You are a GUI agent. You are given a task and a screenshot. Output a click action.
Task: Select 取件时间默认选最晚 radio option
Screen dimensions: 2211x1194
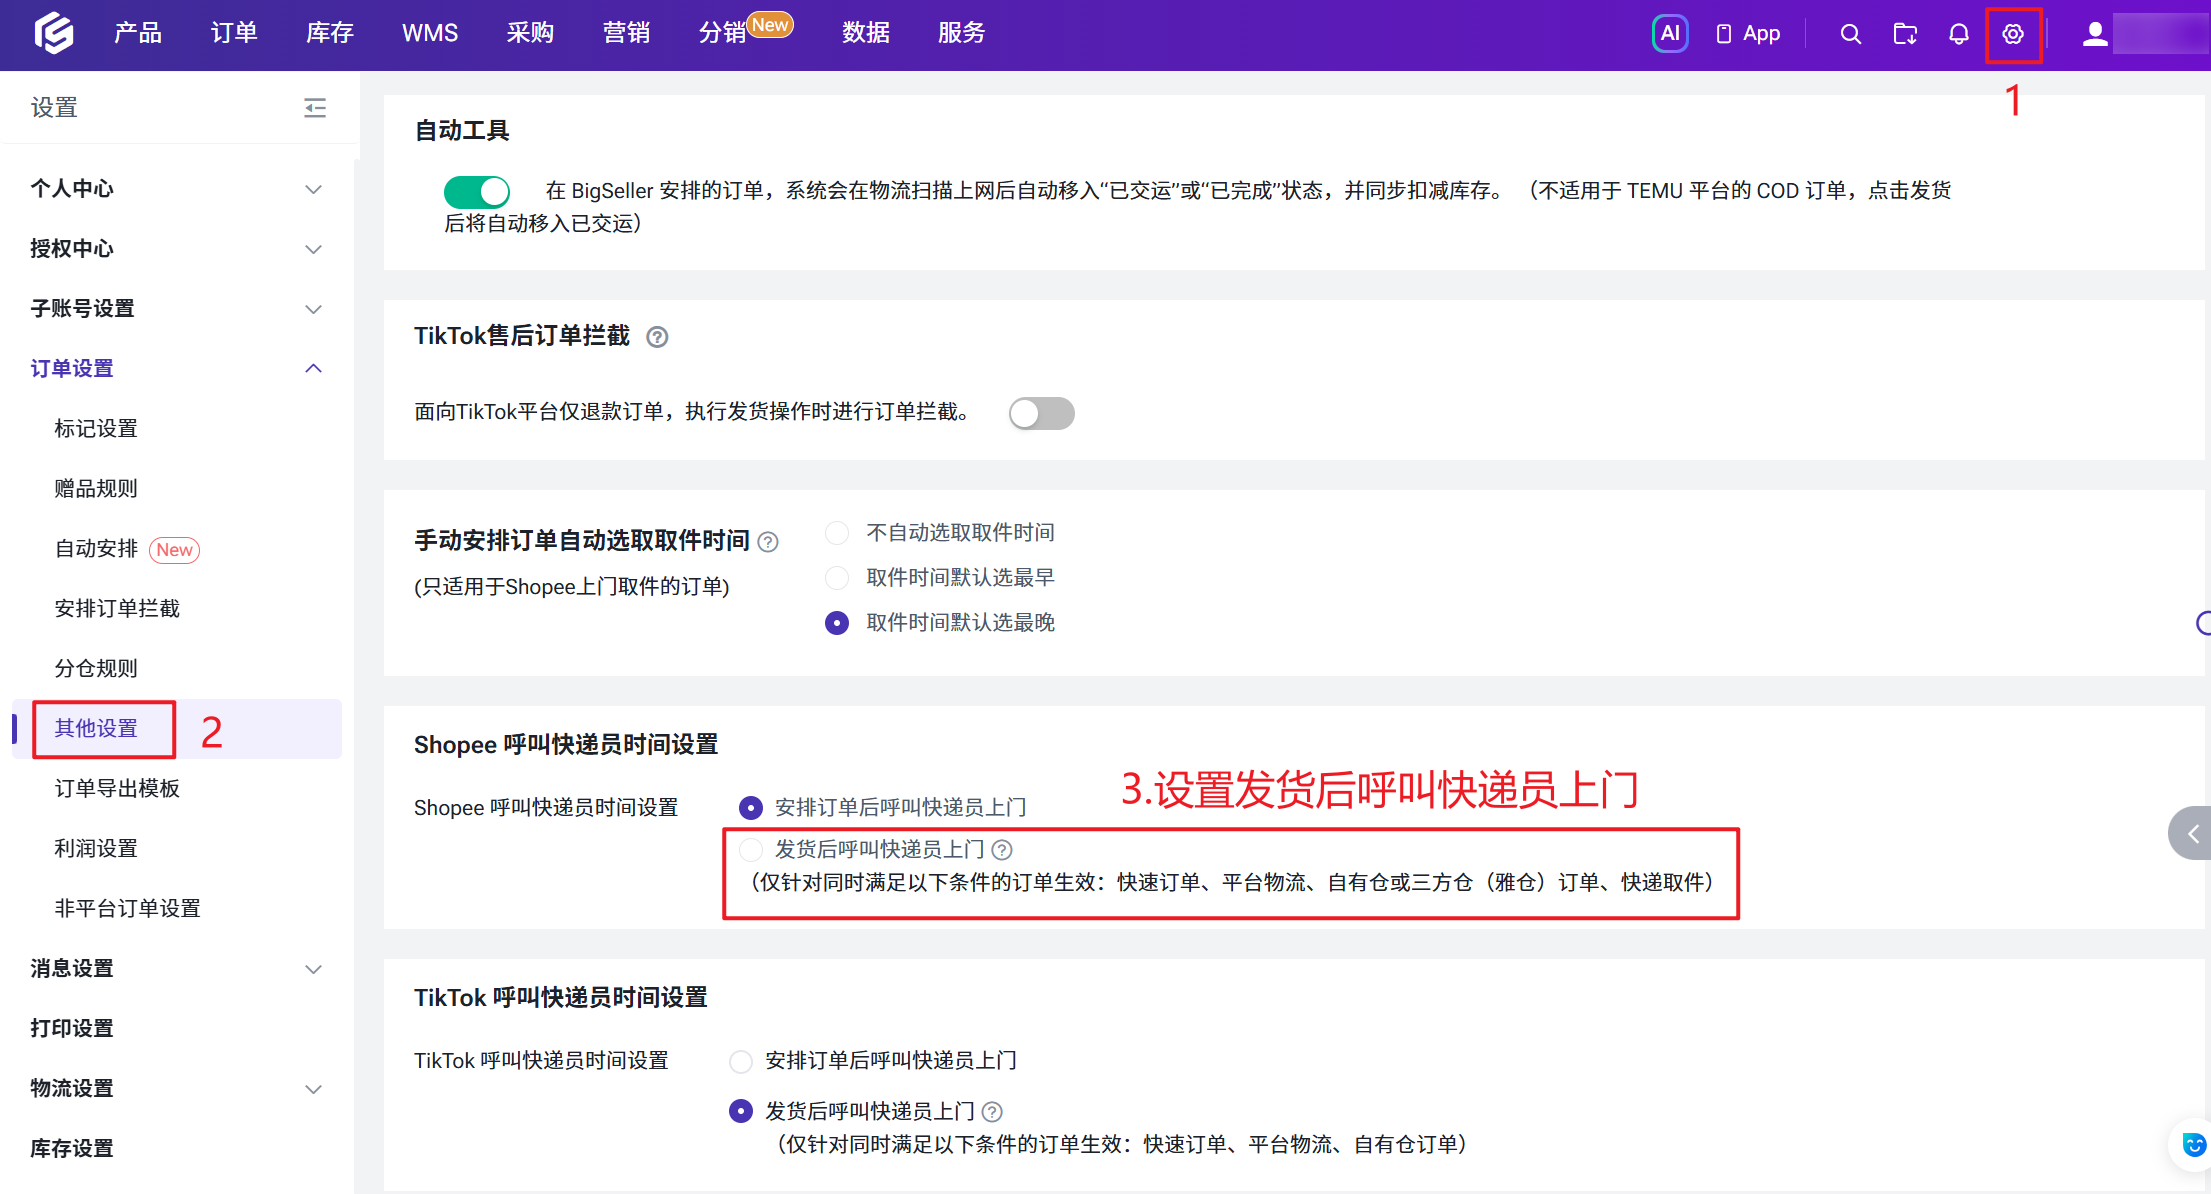click(x=837, y=623)
